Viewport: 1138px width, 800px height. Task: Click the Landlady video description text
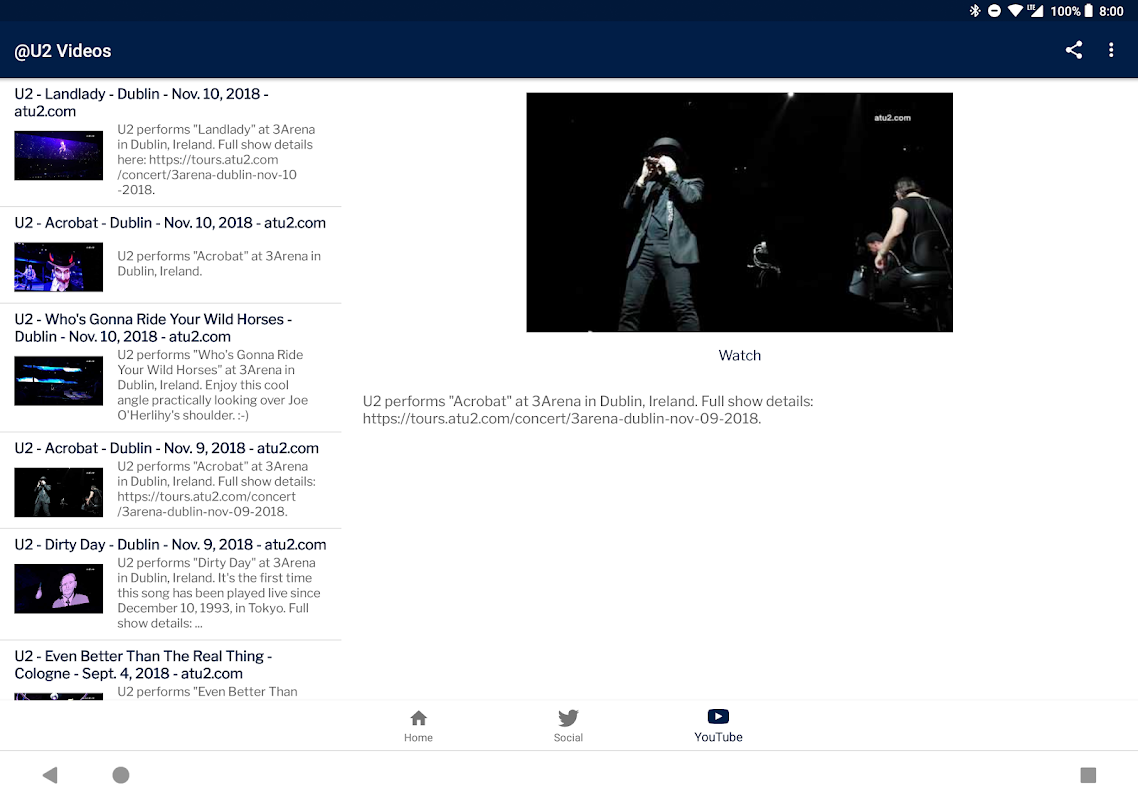216,159
